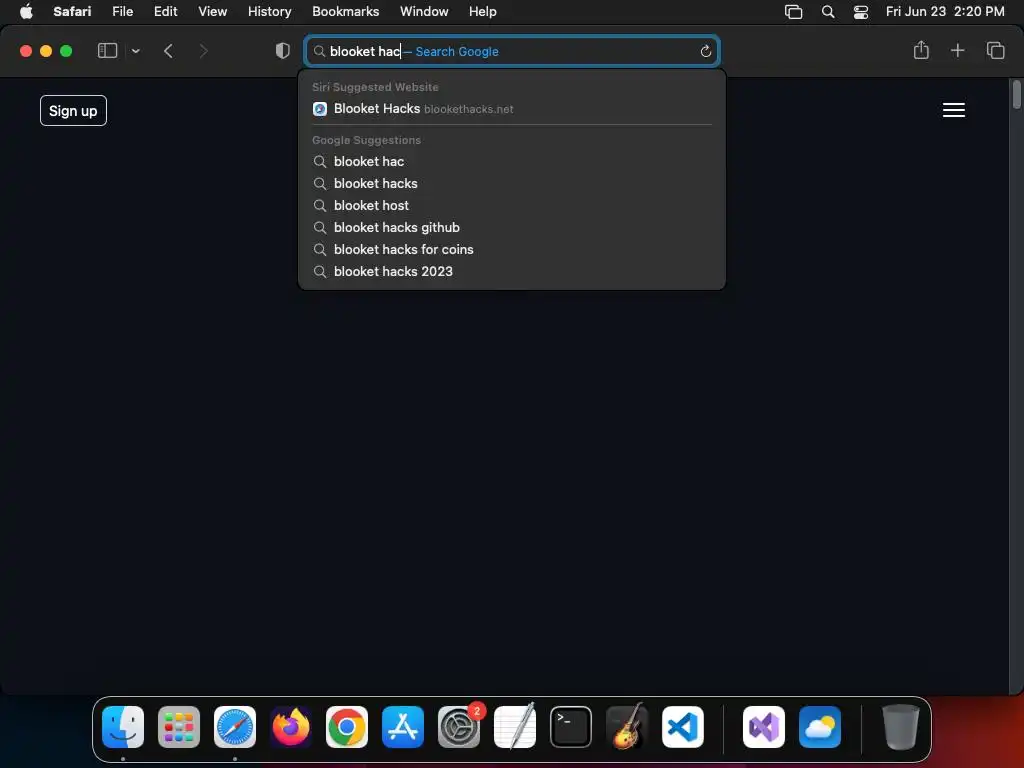
Task: Choose 'blooket hacks 2023' suggestion
Action: pos(512,272)
